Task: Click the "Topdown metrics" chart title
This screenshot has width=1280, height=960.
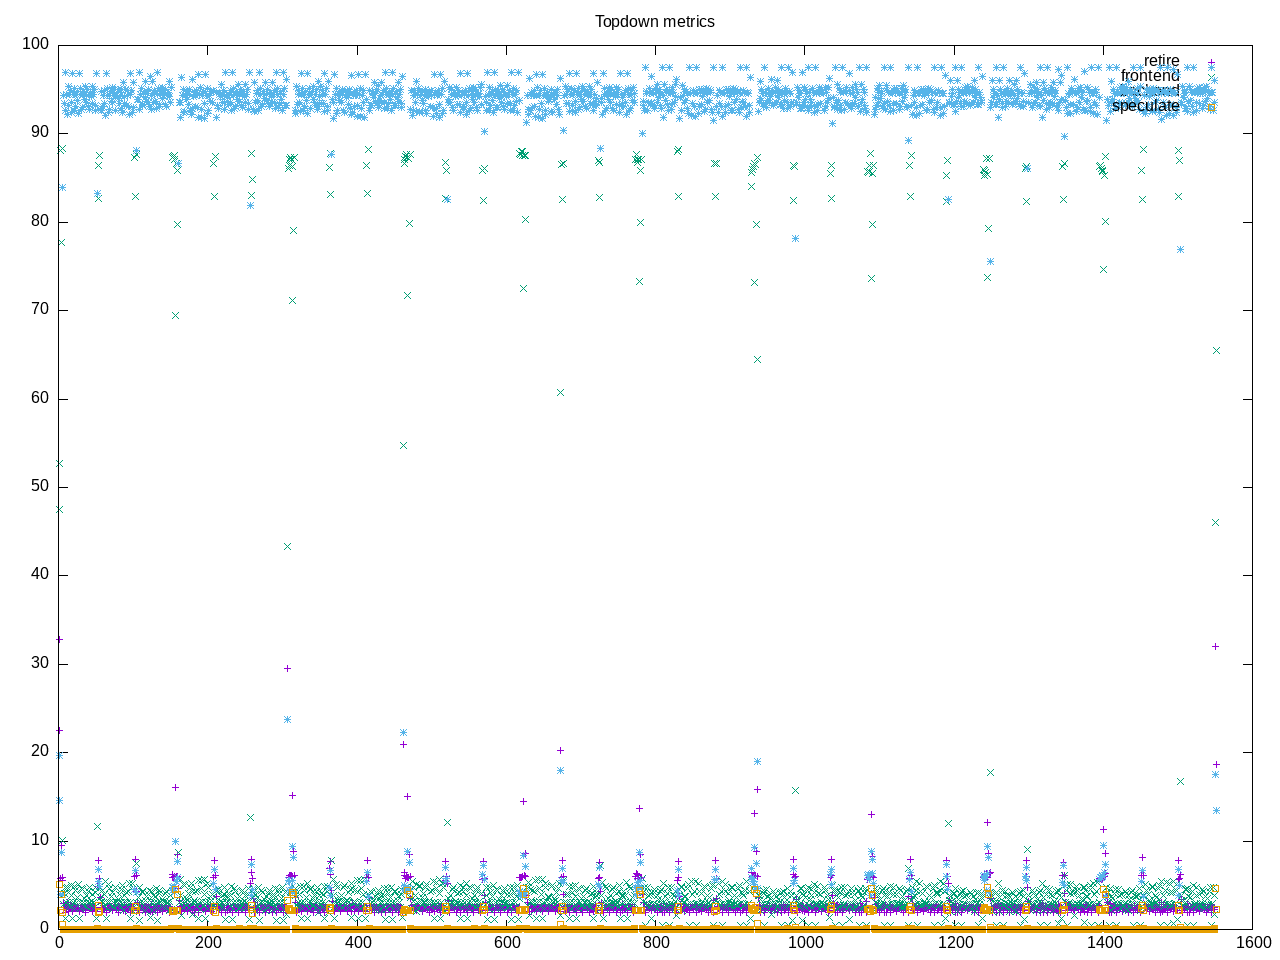Action: pyautogui.click(x=654, y=21)
